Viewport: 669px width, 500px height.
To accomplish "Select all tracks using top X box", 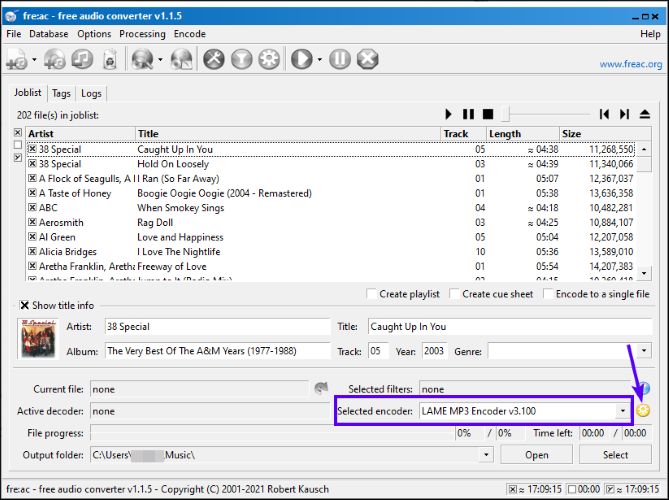I will (x=17, y=133).
